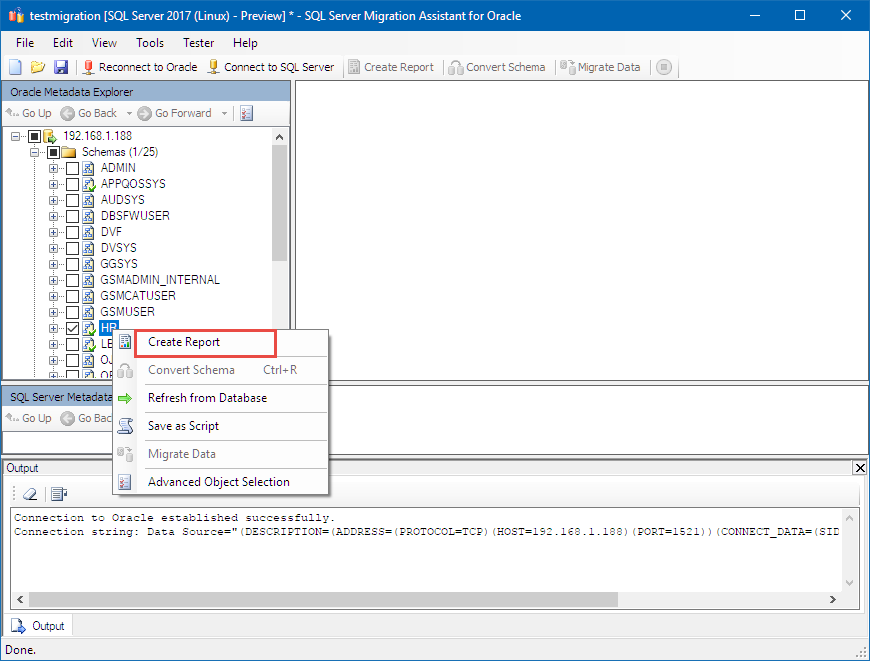Click the Go Forward navigation button
The width and height of the screenshot is (870, 661).
[x=173, y=113]
